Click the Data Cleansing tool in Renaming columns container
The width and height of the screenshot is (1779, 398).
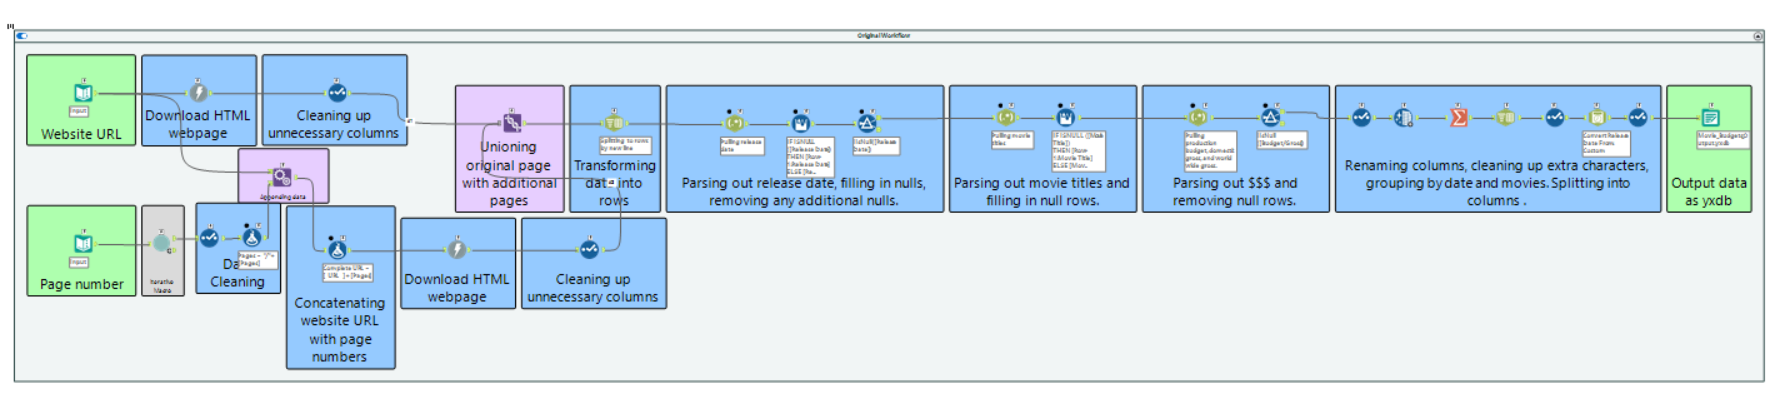click(1403, 117)
